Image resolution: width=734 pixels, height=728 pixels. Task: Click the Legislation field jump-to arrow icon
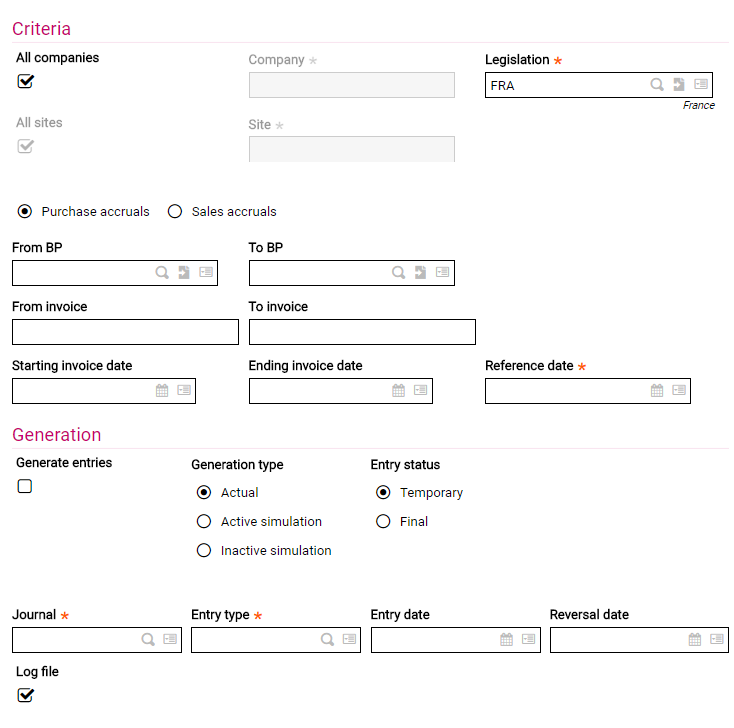point(679,85)
